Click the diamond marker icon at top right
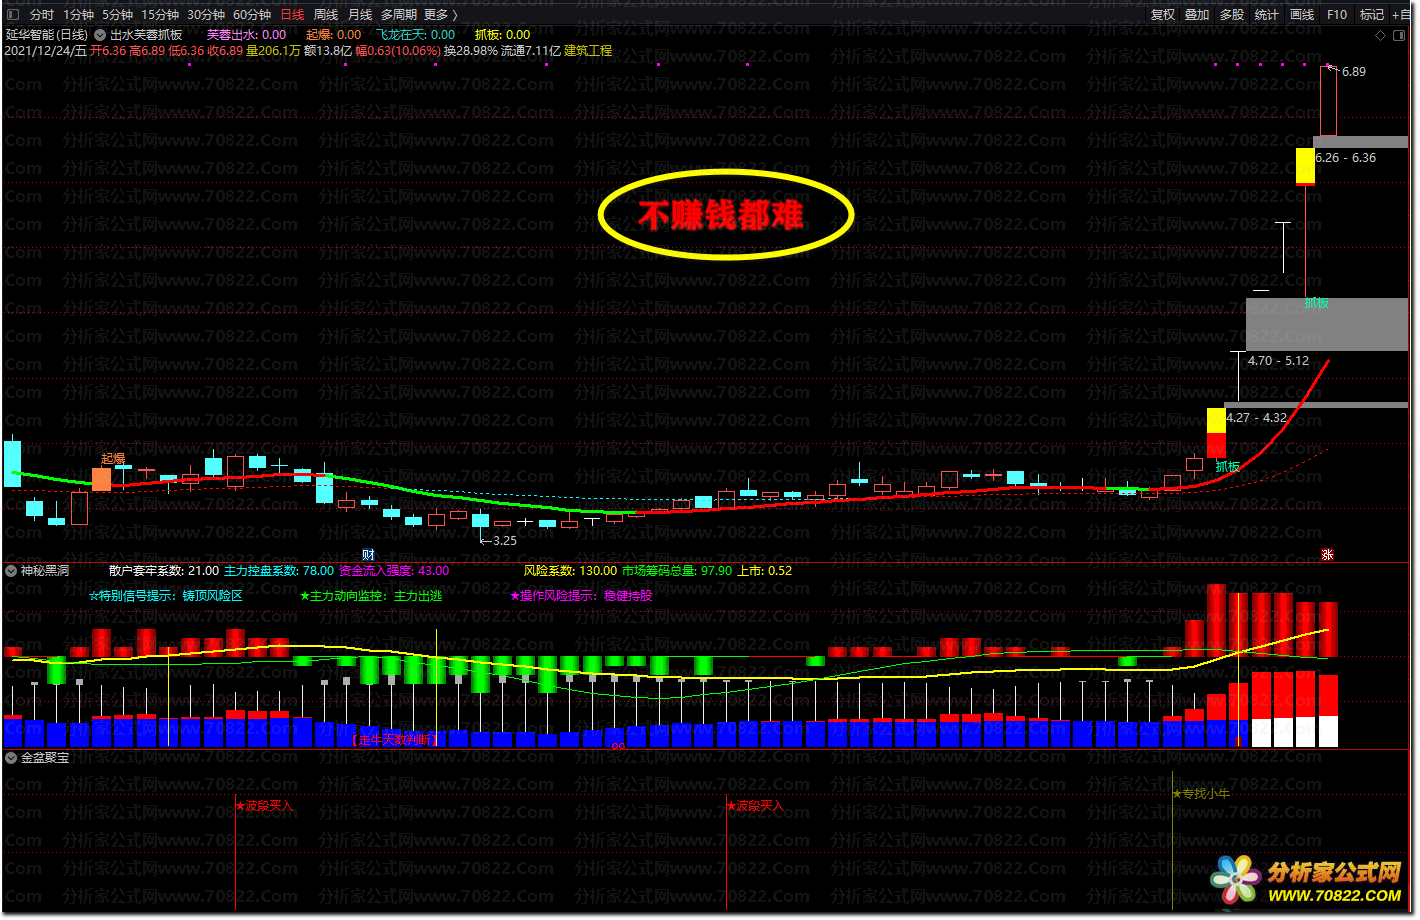The height and width of the screenshot is (920, 1420). 1381,35
